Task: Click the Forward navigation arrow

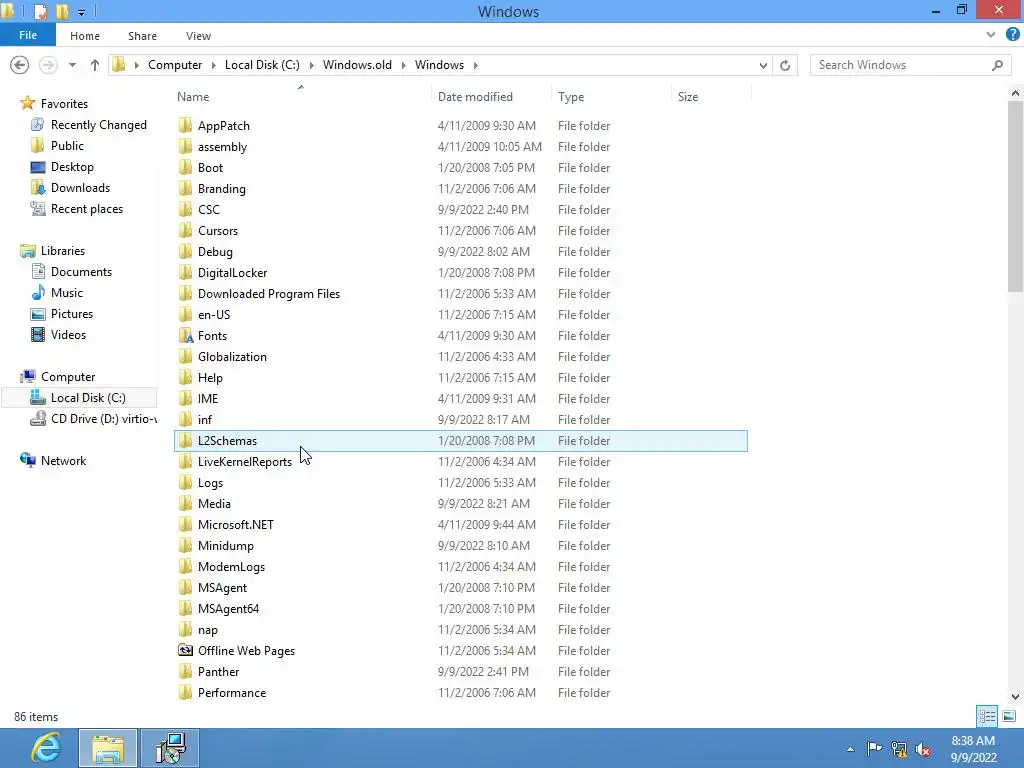Action: pos(48,65)
